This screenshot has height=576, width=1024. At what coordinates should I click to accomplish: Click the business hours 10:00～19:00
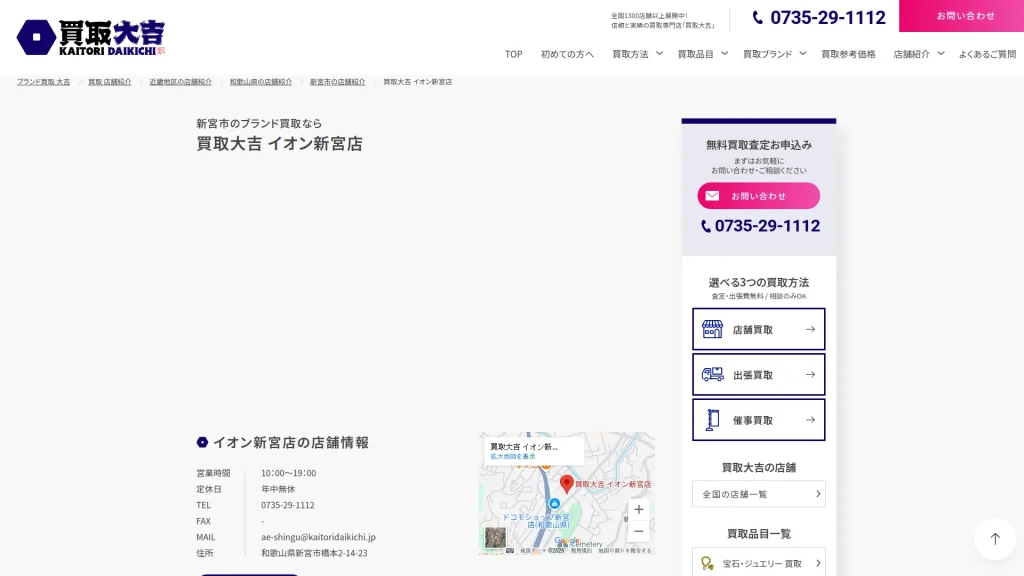(x=288, y=473)
